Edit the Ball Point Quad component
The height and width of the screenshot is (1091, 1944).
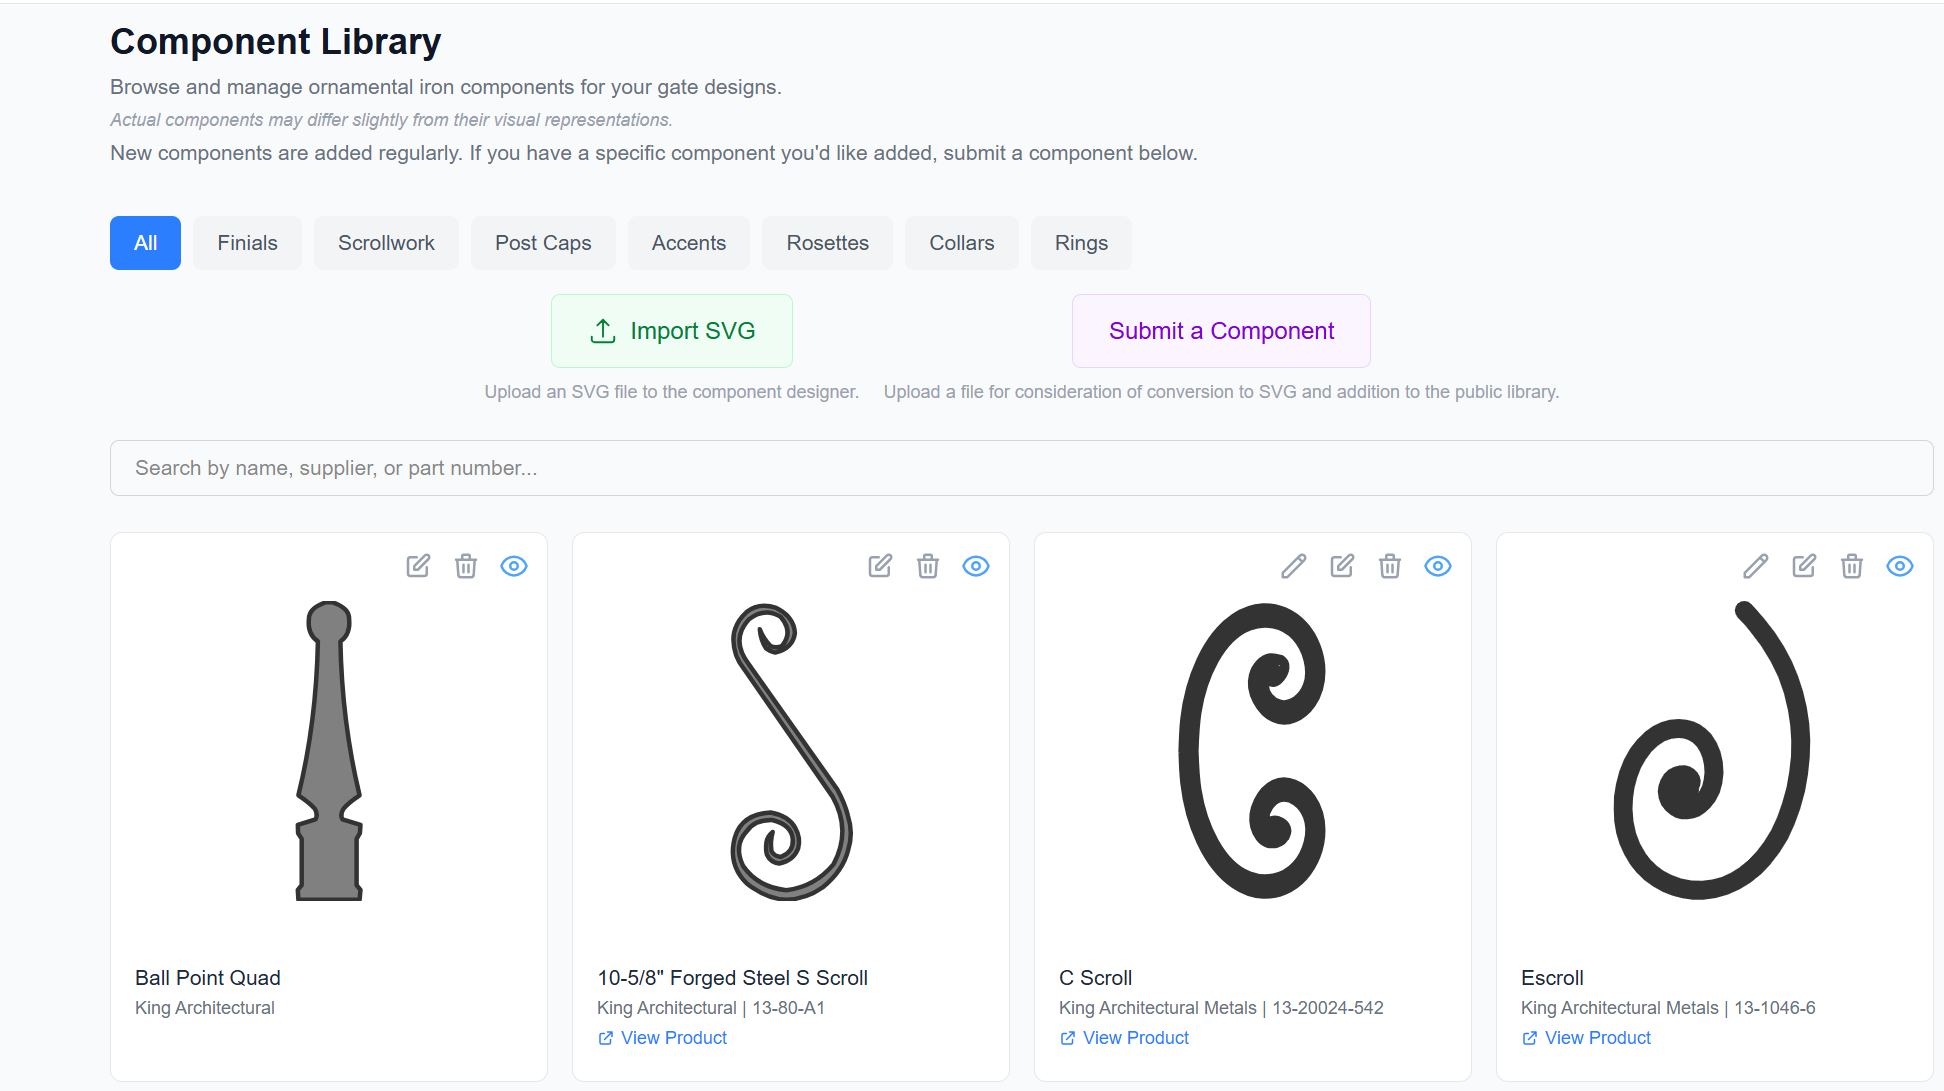point(418,566)
